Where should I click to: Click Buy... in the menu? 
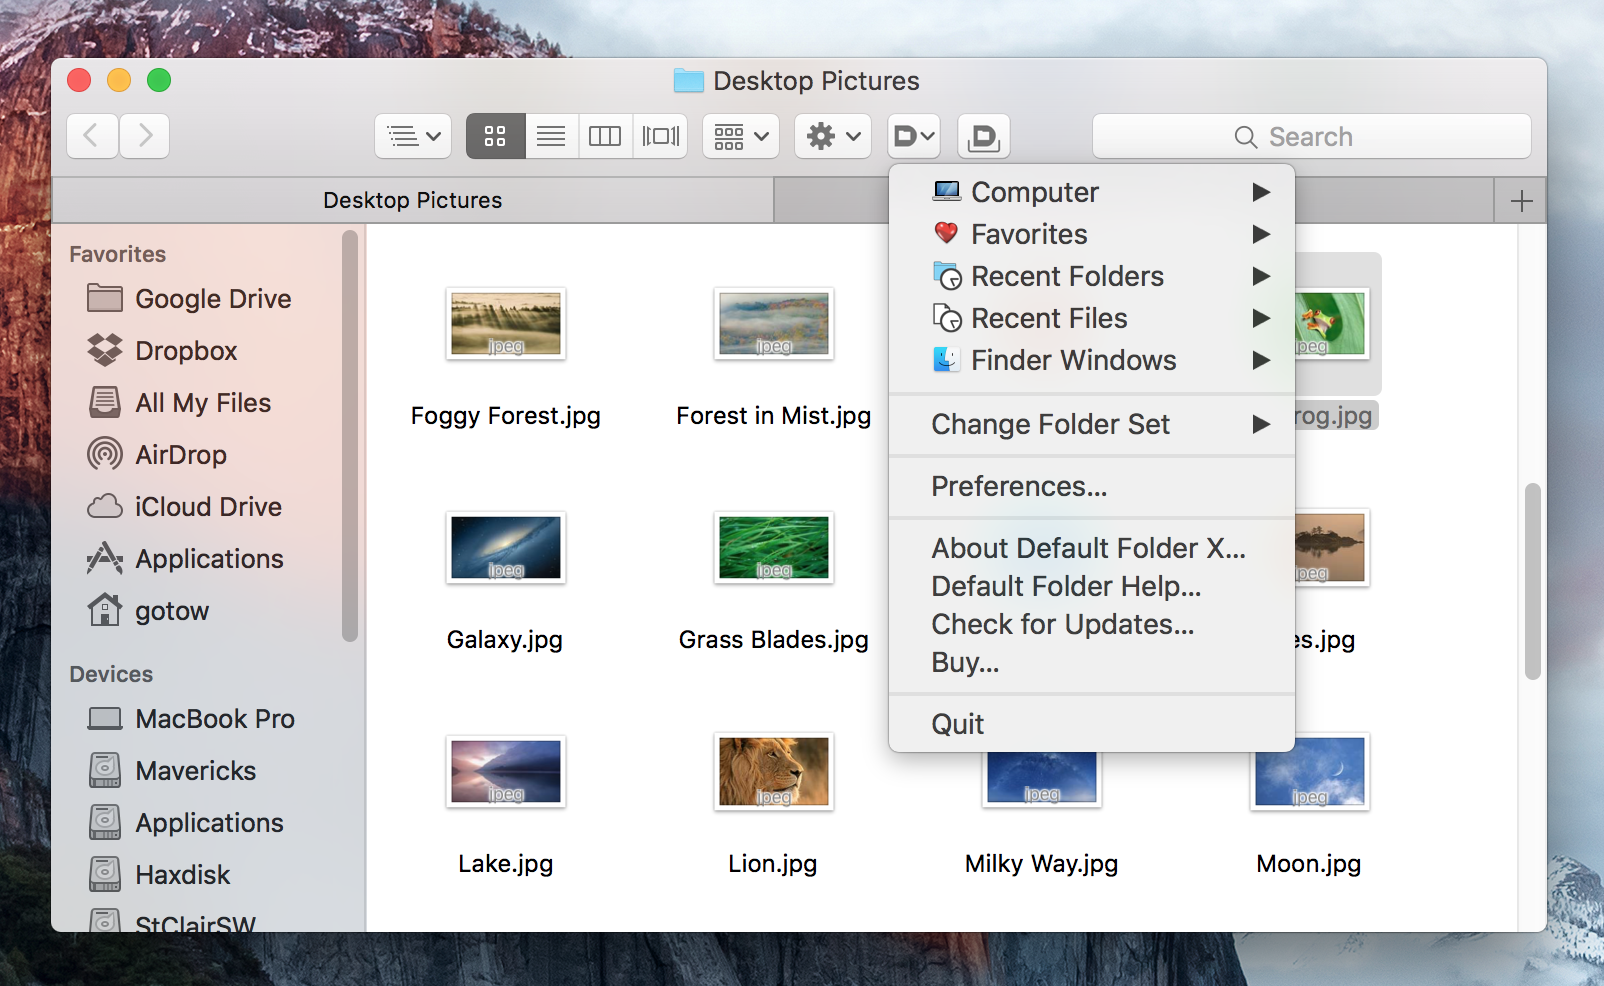(1092, 662)
